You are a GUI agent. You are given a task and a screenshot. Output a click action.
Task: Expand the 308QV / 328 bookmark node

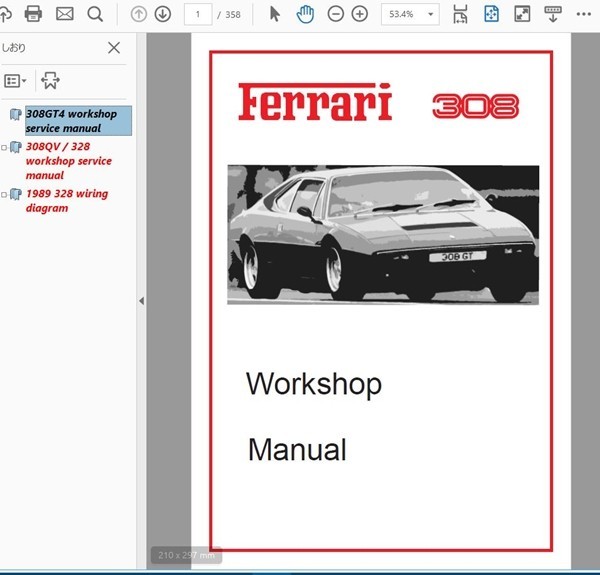[x=4, y=147]
